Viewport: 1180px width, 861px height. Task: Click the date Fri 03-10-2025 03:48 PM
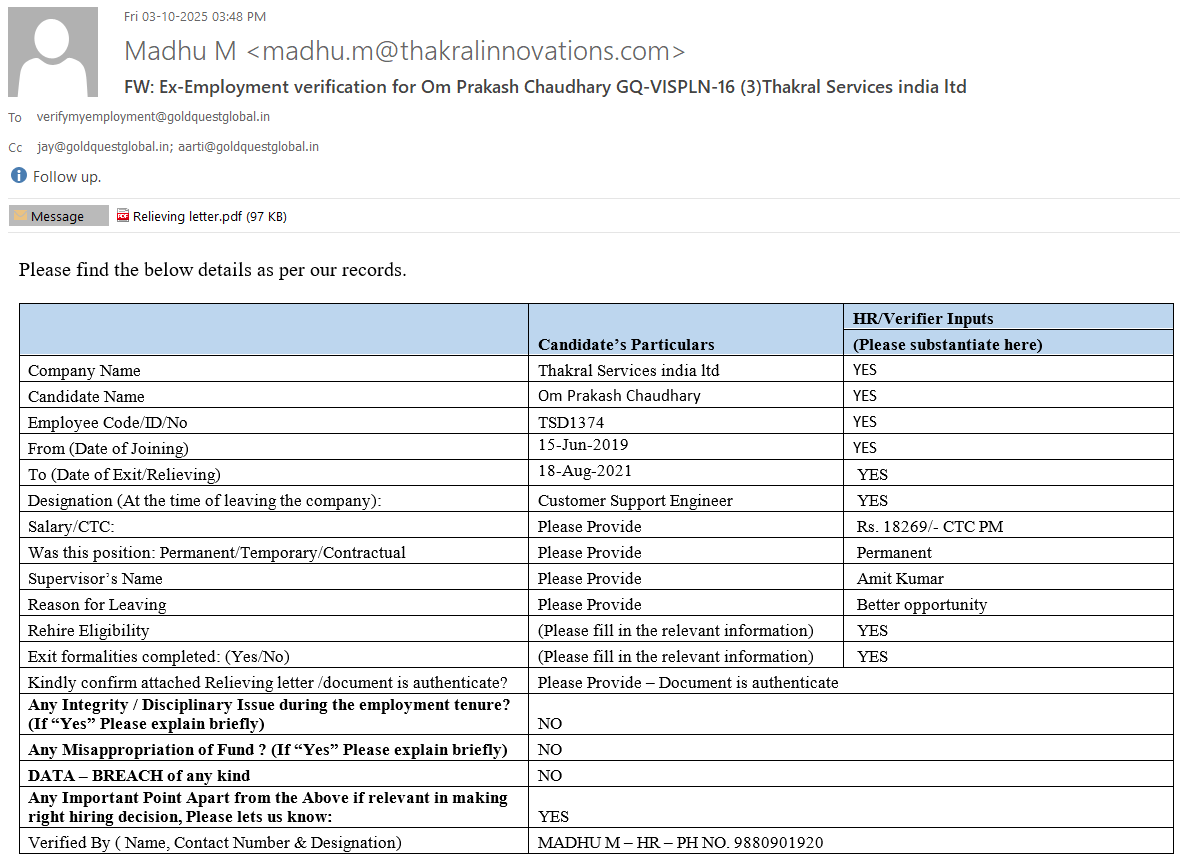click(195, 17)
